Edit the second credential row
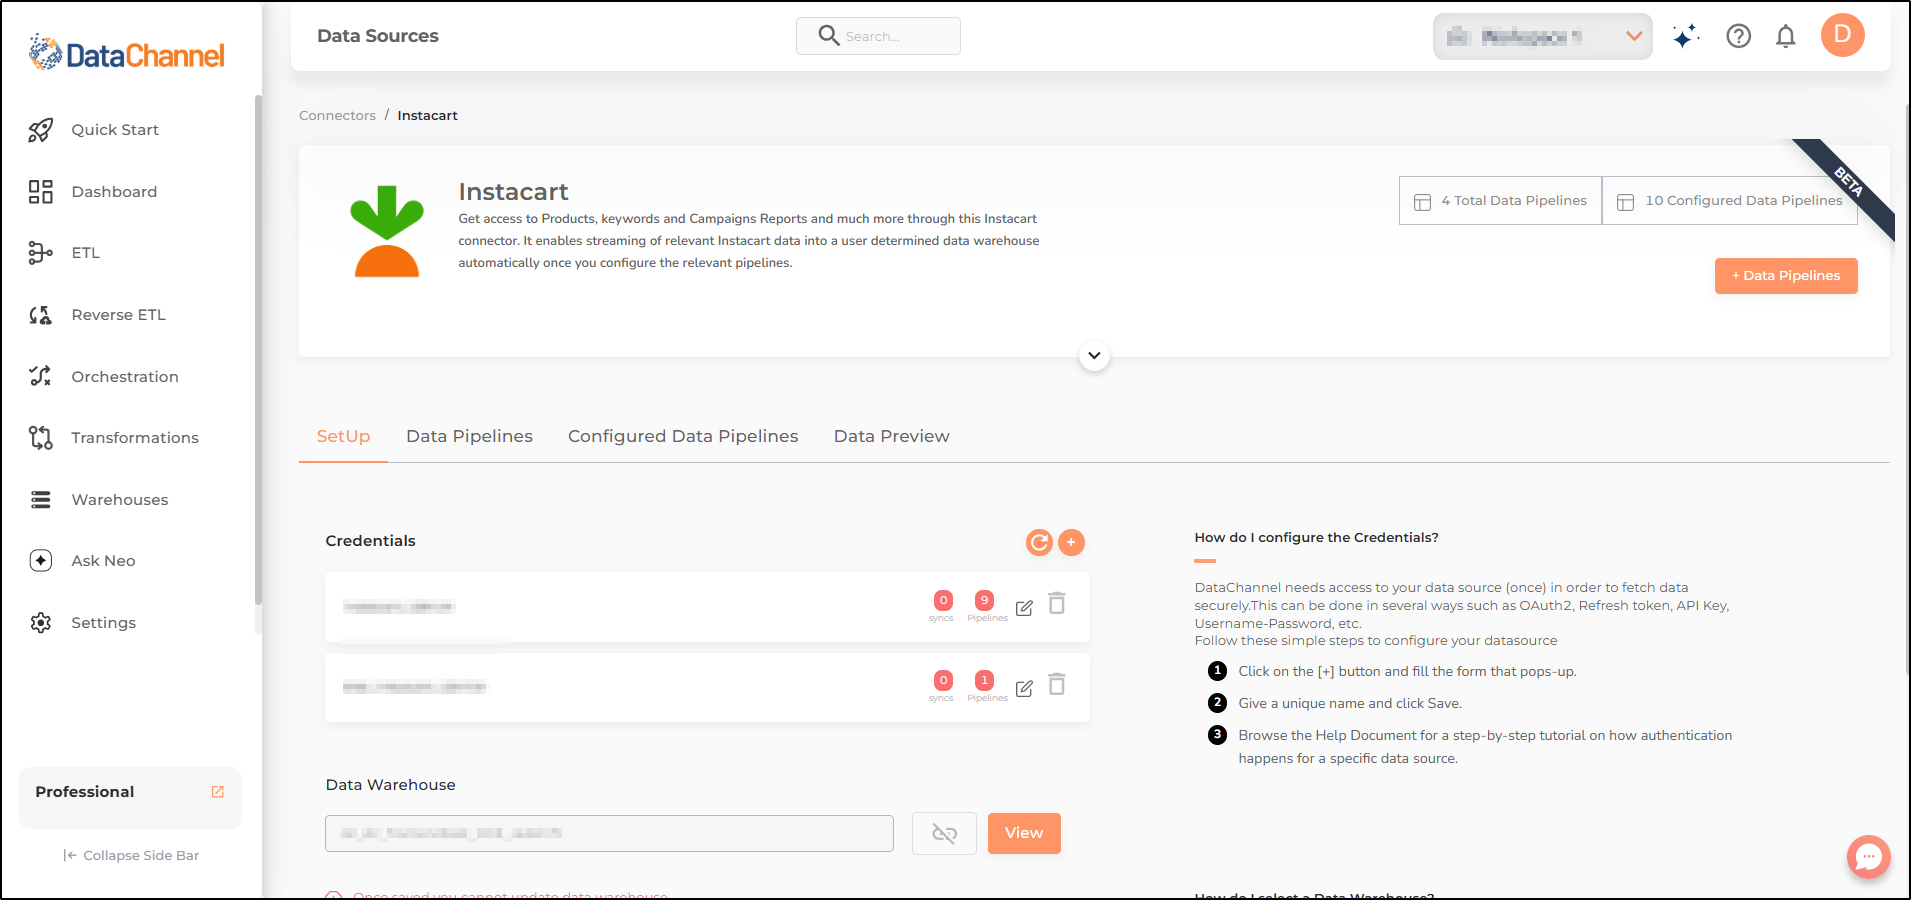Screen dimensions: 1911x900 click(1024, 688)
